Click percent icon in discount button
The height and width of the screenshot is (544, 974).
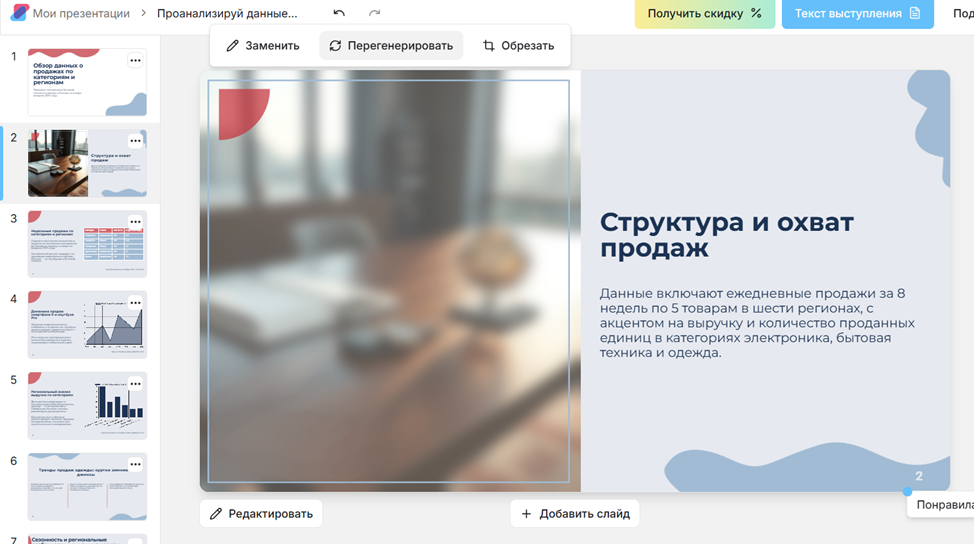[x=756, y=13]
